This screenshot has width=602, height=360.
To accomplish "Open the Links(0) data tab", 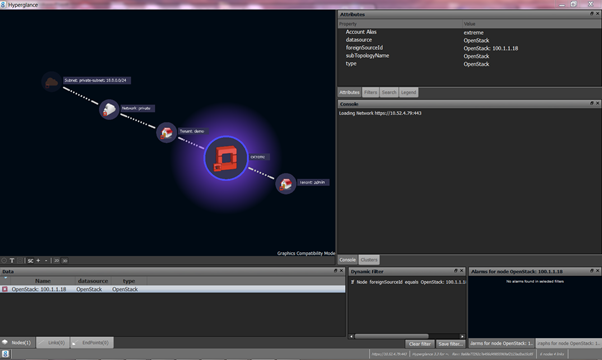I will (x=53, y=342).
